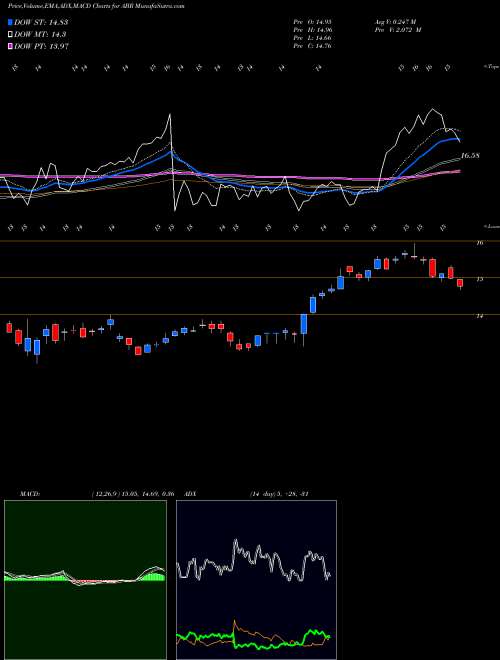Click the EMA spike peak on upper chart
Viewport: 500px width, 660px height.
(170, 114)
